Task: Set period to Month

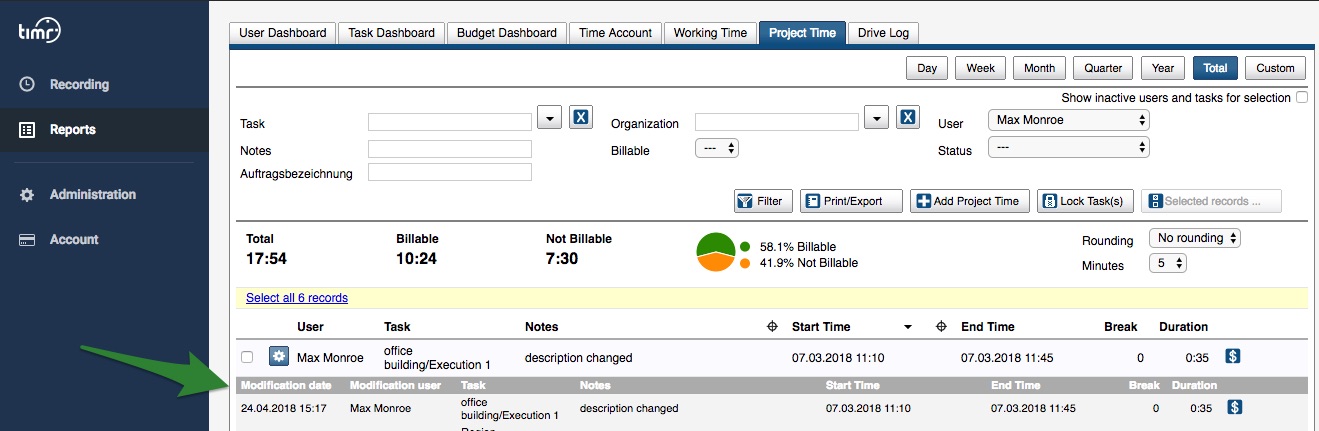Action: tap(1039, 68)
